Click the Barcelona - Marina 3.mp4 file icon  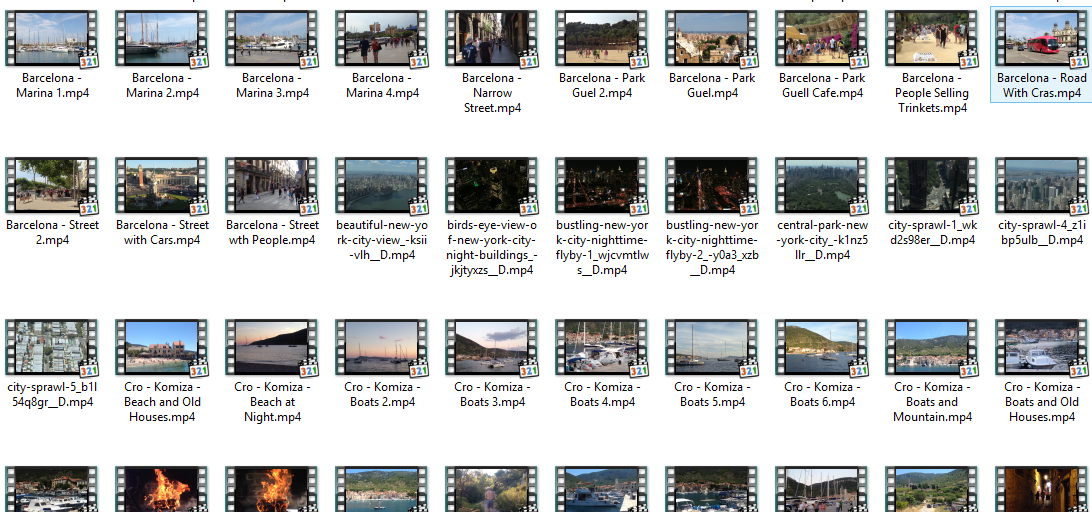click(x=272, y=40)
